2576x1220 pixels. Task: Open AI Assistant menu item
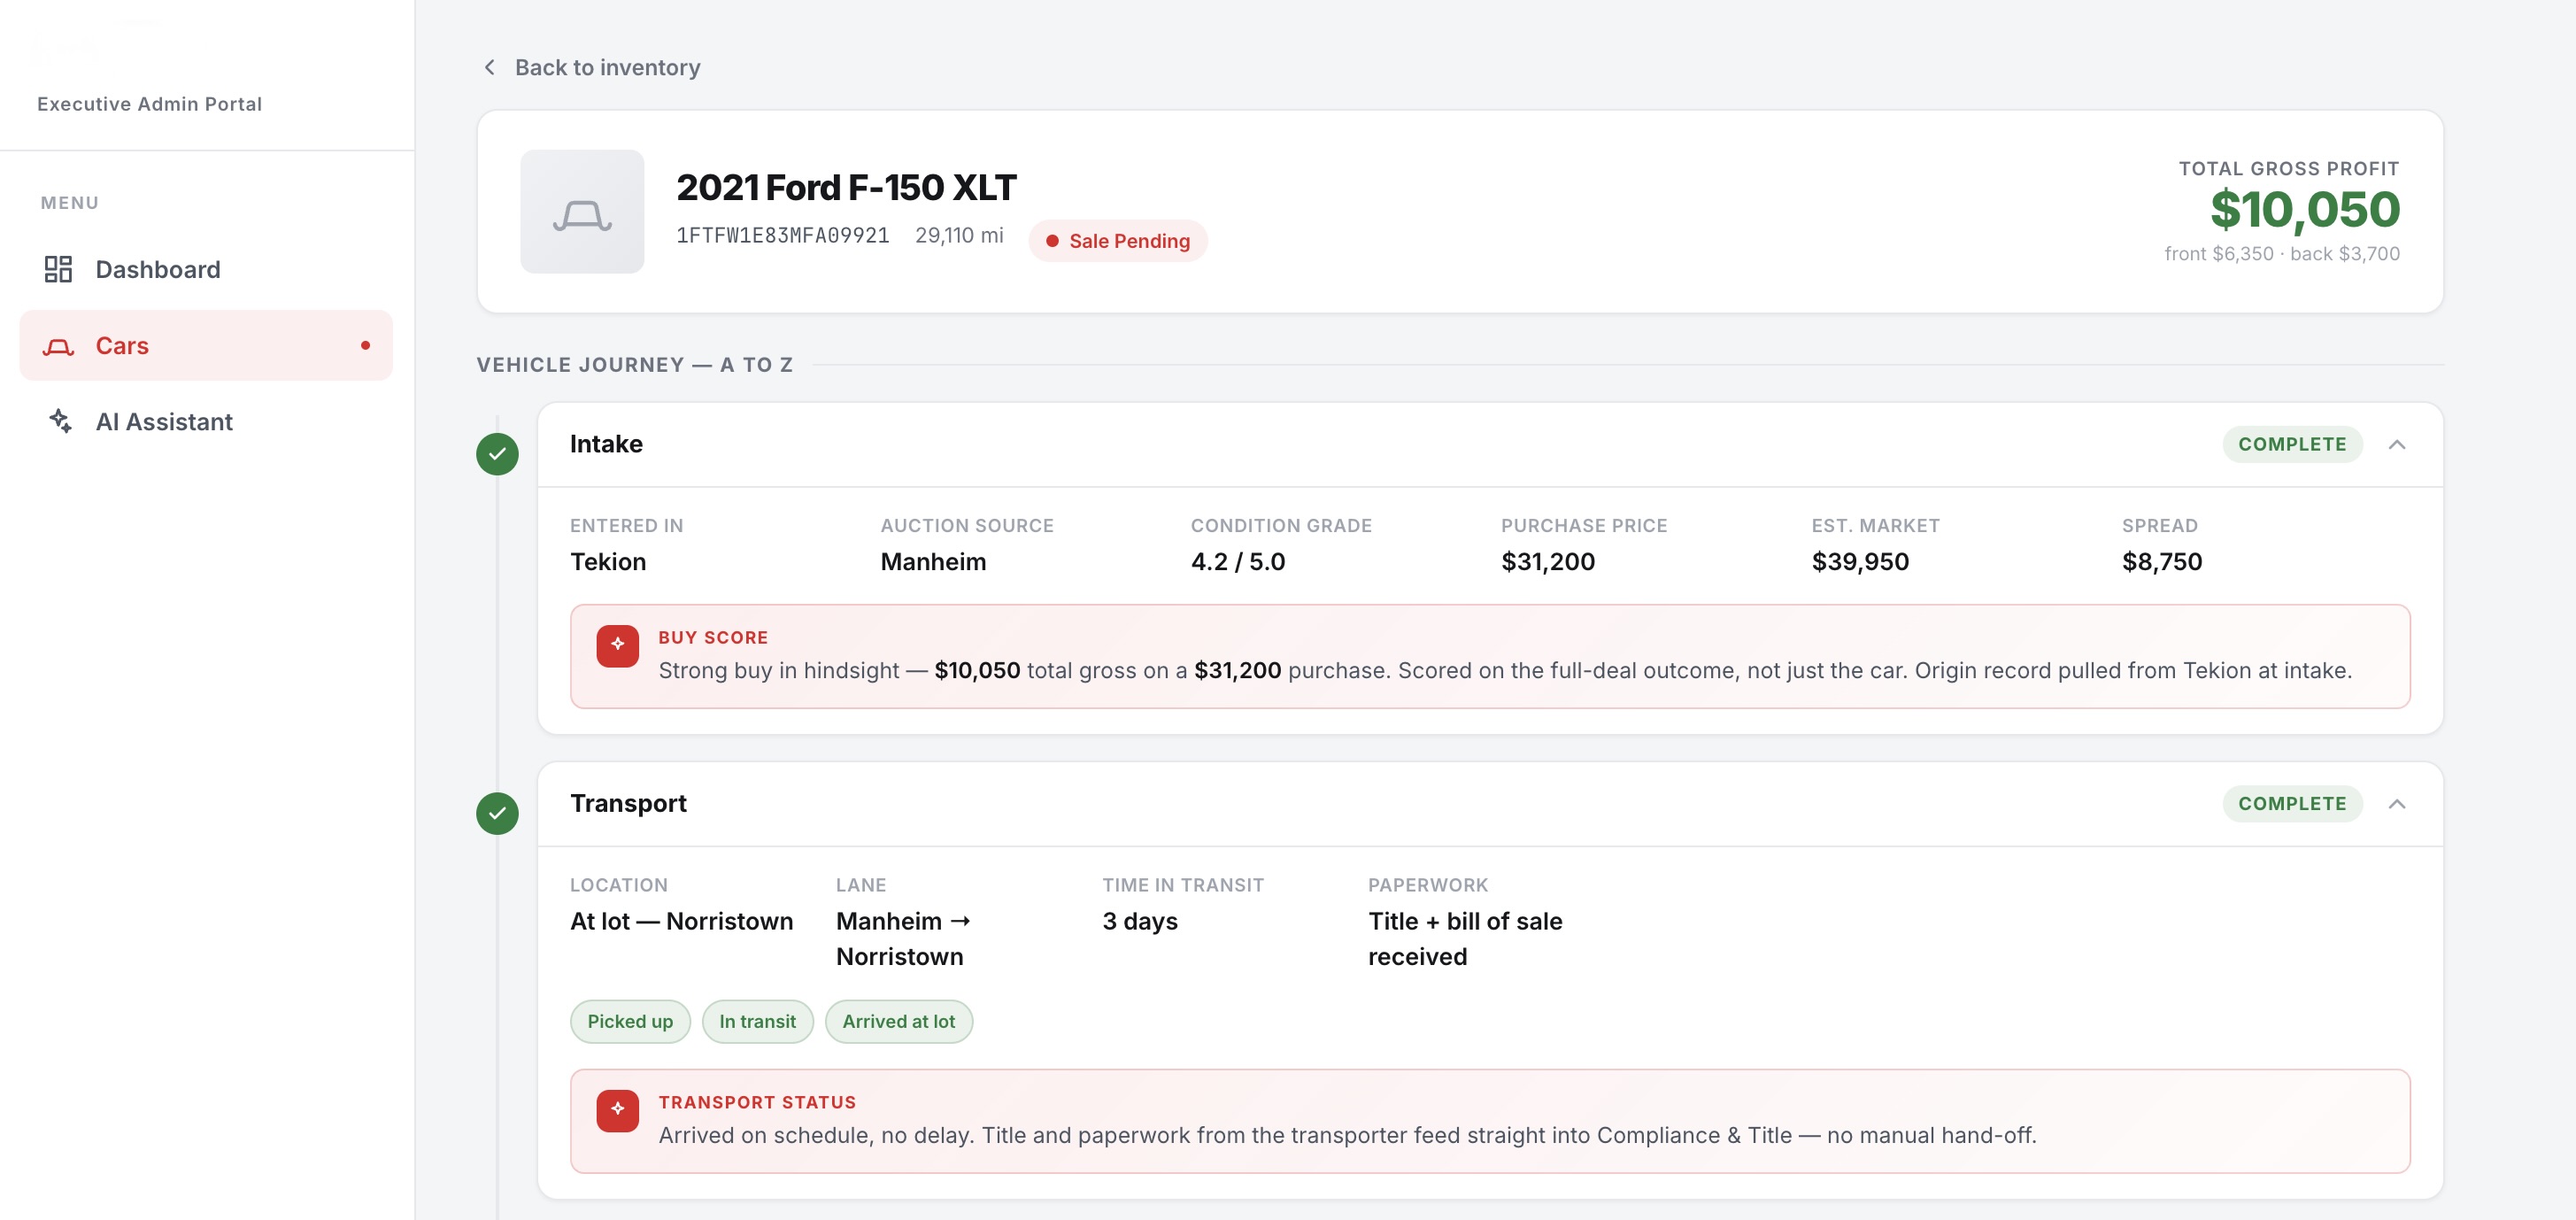coord(206,421)
